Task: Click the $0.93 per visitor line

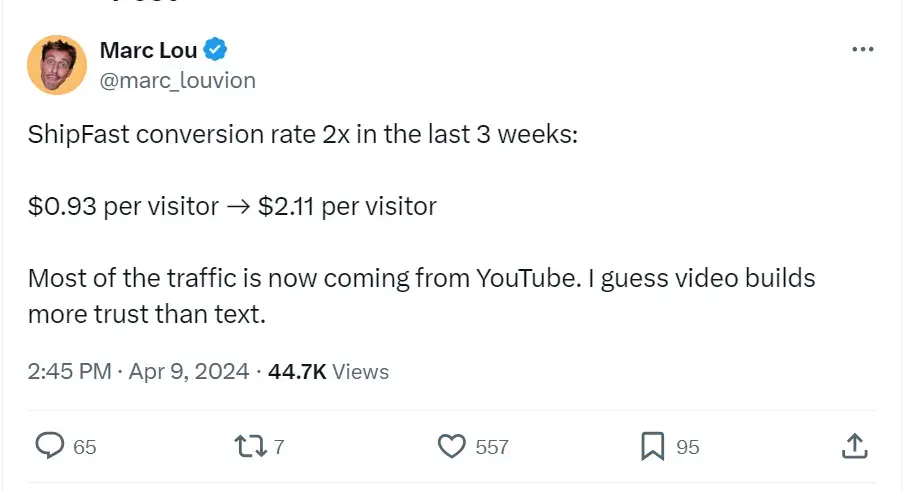Action: (232, 207)
